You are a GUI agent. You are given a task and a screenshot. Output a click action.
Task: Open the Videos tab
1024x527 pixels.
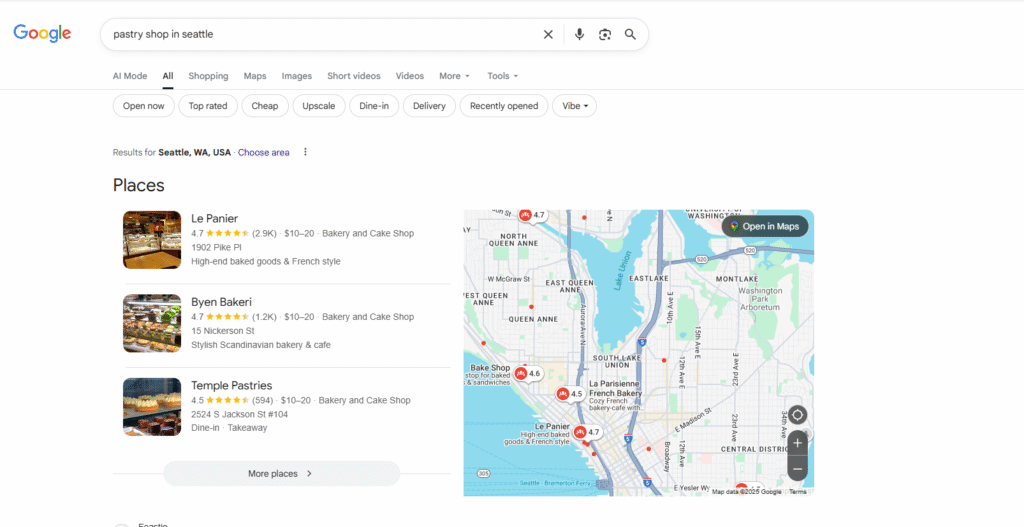point(409,76)
